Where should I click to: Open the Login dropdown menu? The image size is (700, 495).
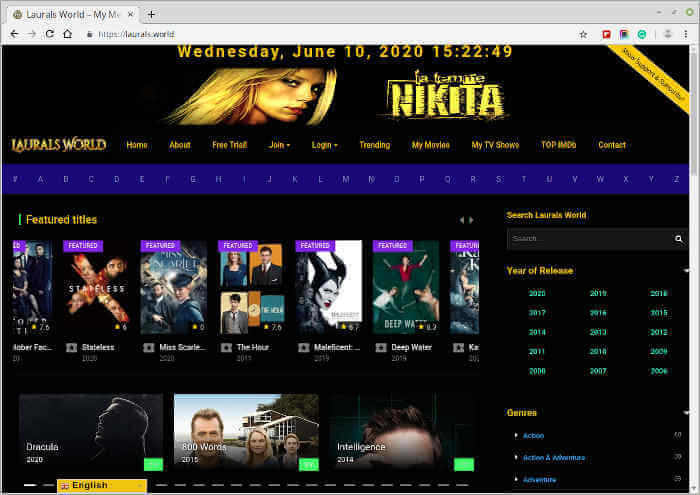click(x=324, y=145)
